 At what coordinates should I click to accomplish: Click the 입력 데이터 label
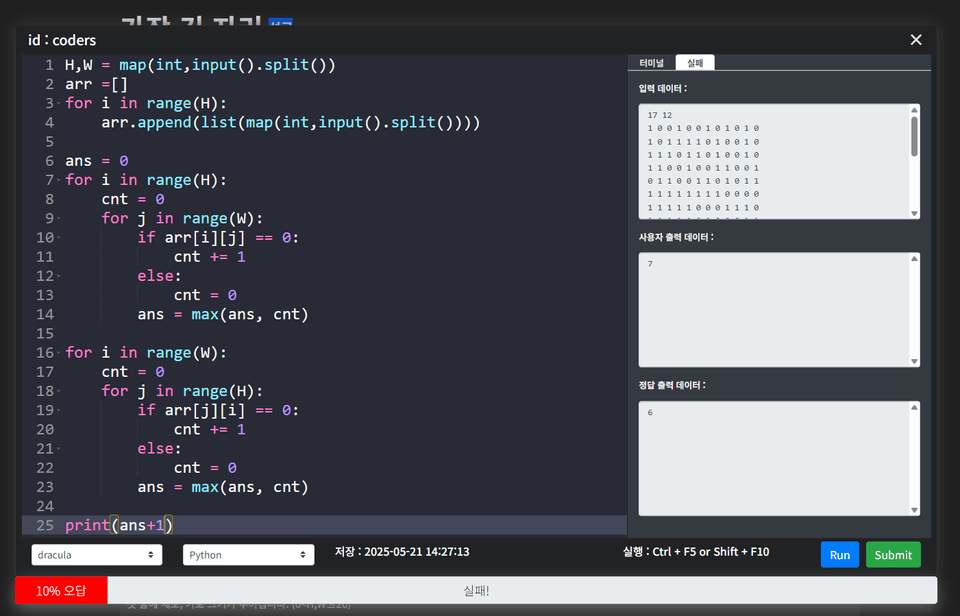point(662,89)
